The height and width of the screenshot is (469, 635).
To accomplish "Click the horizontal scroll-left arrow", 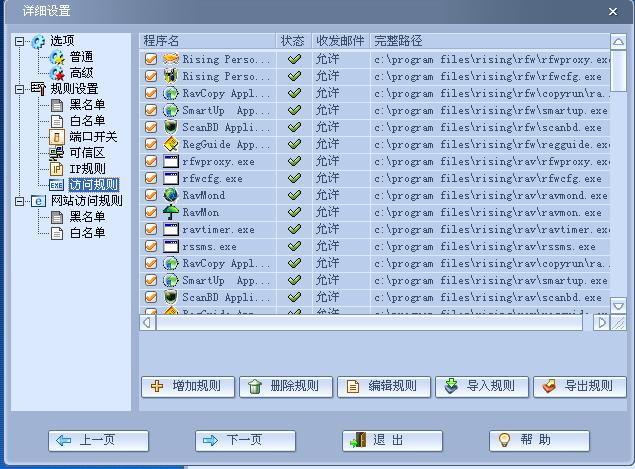I will coord(147,323).
